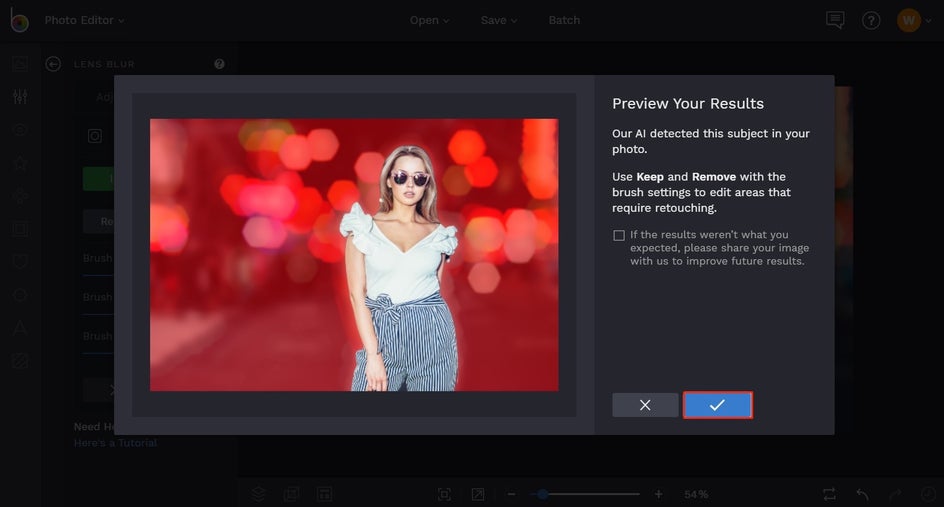The image size is (944, 507).
Task: Expand the account dropdown arrow beside the avatar
Action: [928, 21]
